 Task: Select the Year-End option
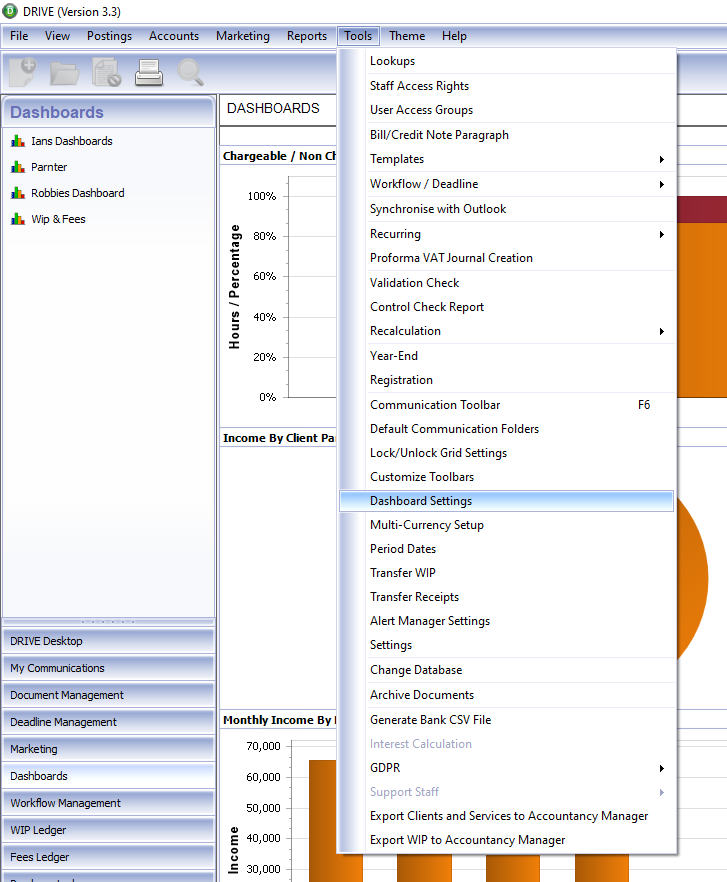click(x=506, y=356)
